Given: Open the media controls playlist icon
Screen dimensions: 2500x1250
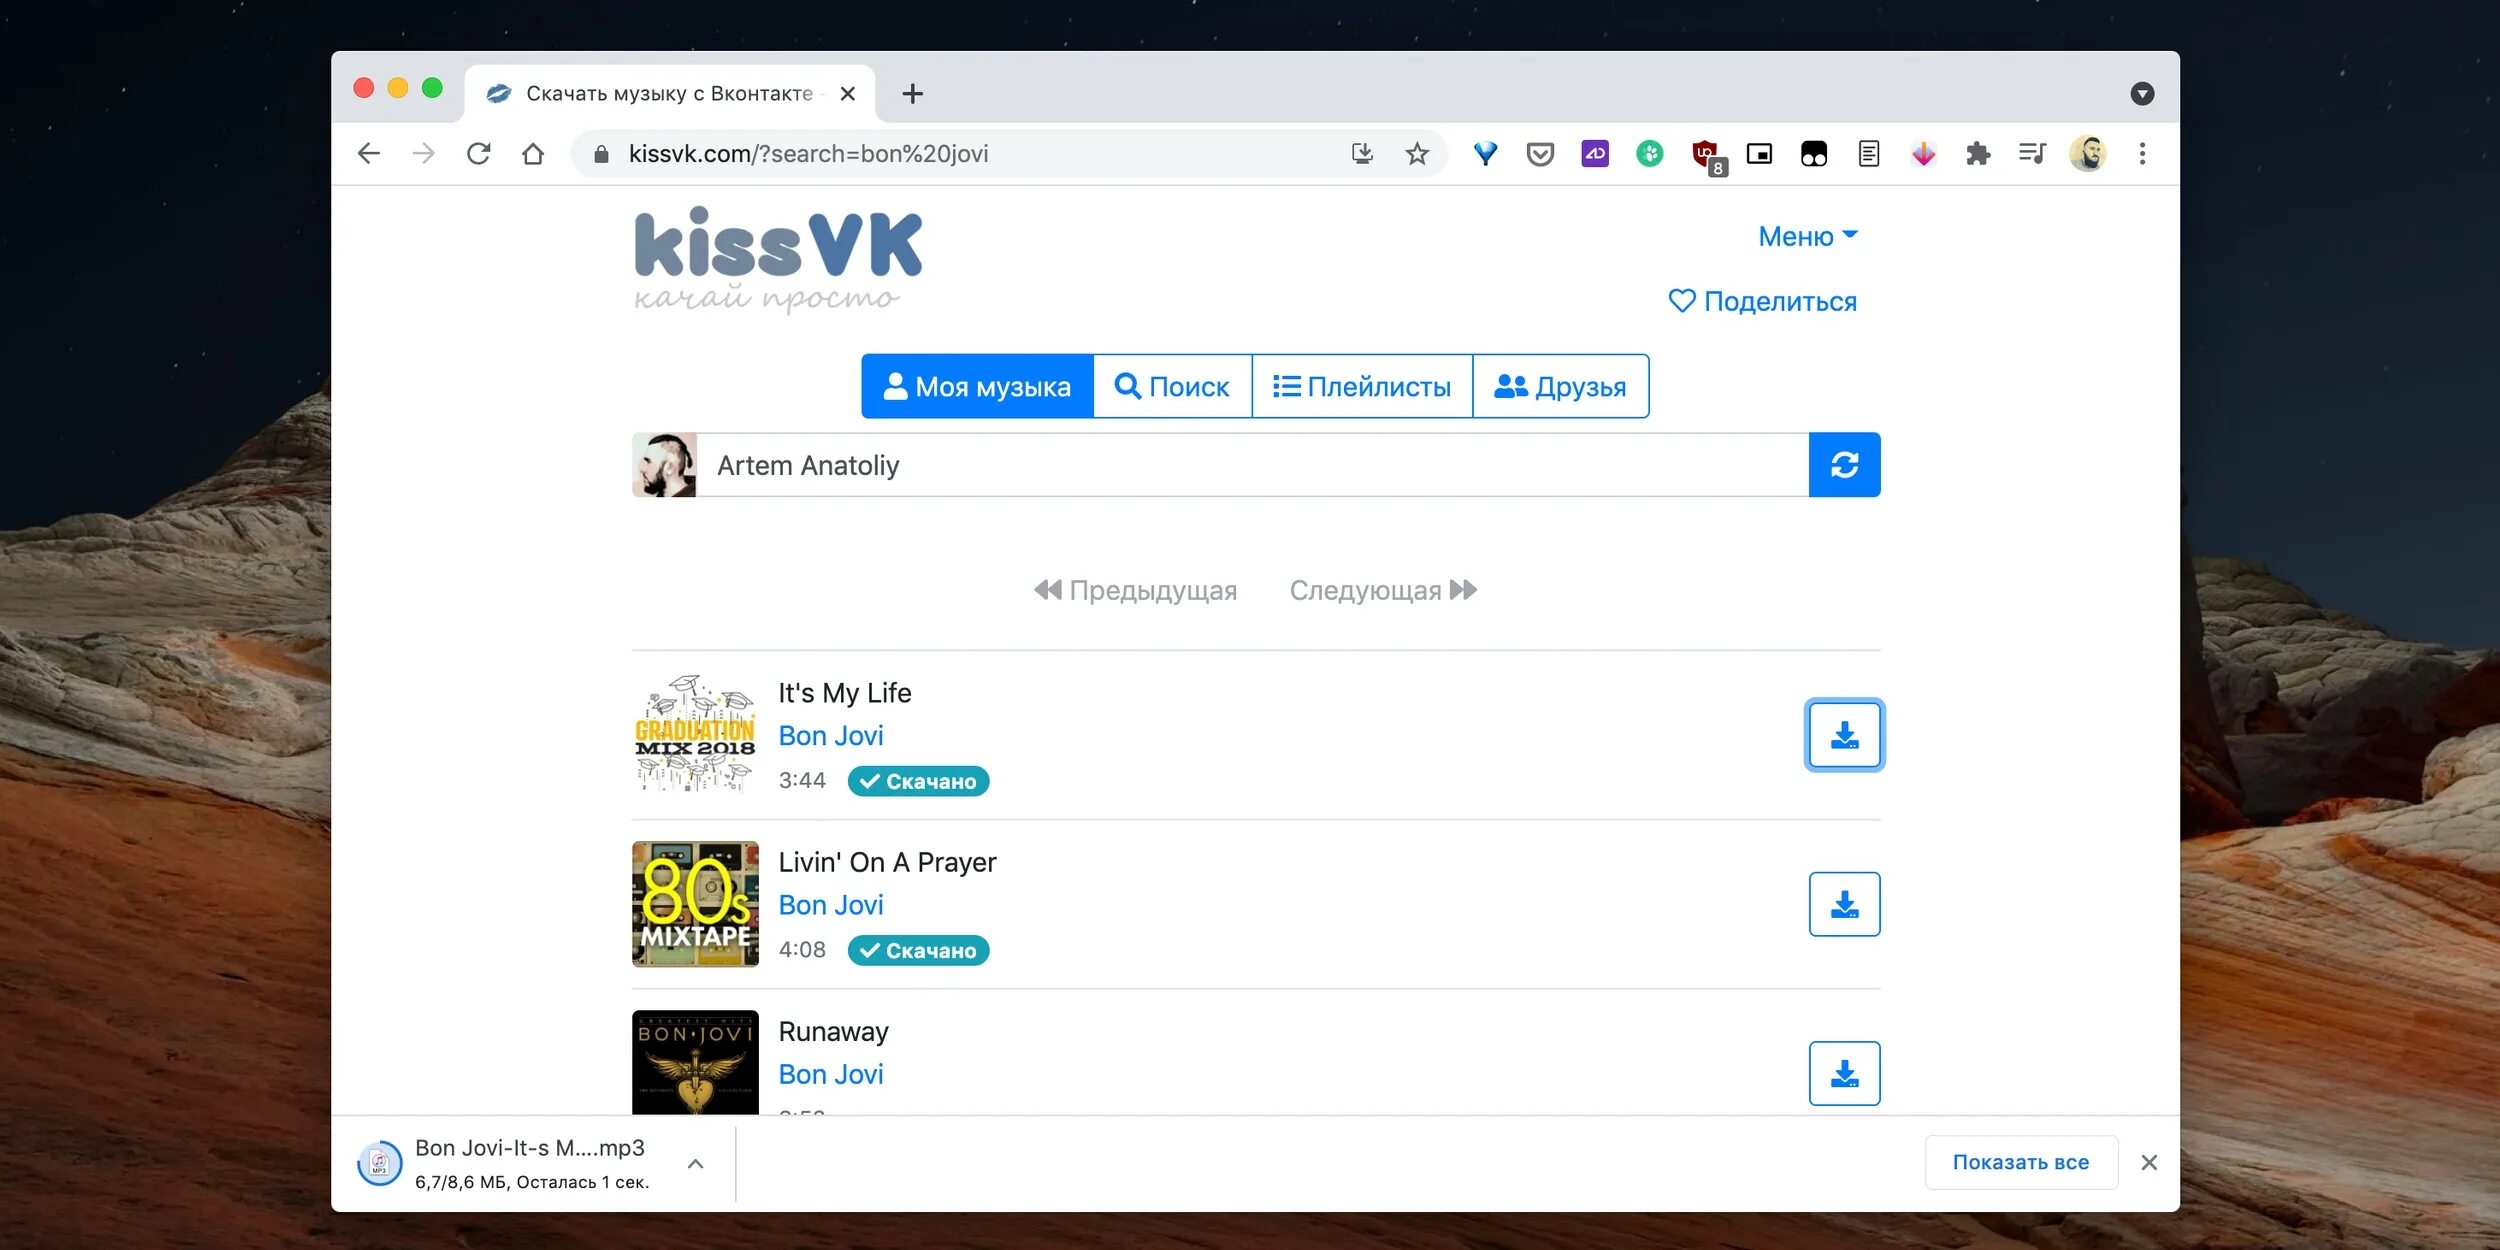Looking at the screenshot, I should [2032, 153].
